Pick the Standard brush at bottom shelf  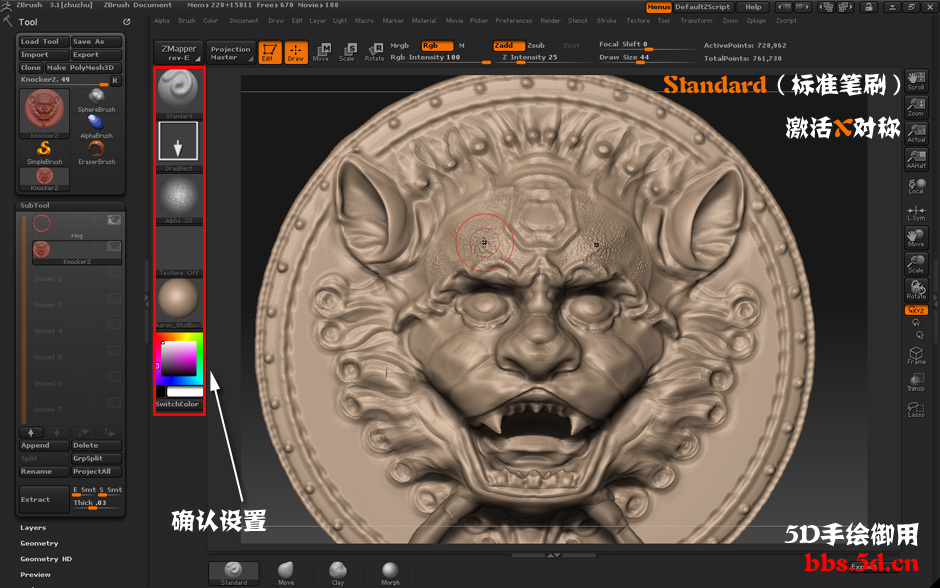(x=234, y=573)
